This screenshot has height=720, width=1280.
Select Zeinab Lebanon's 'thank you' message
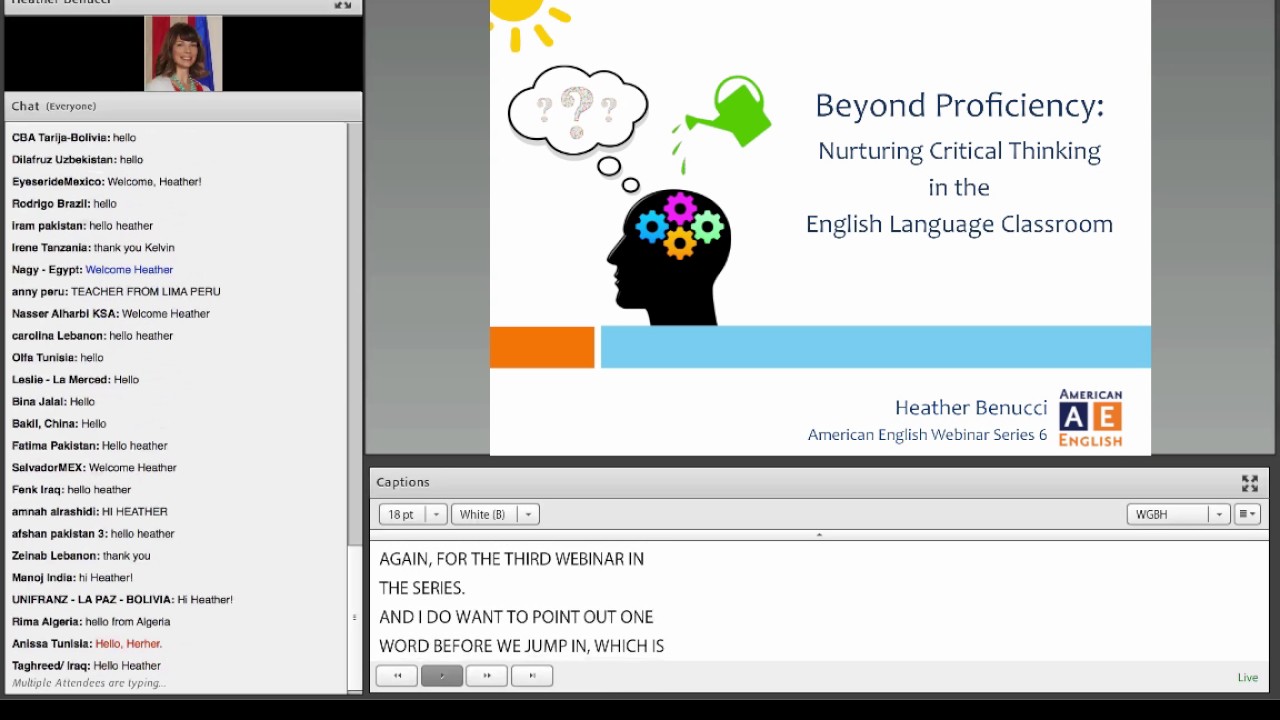[x=81, y=556]
